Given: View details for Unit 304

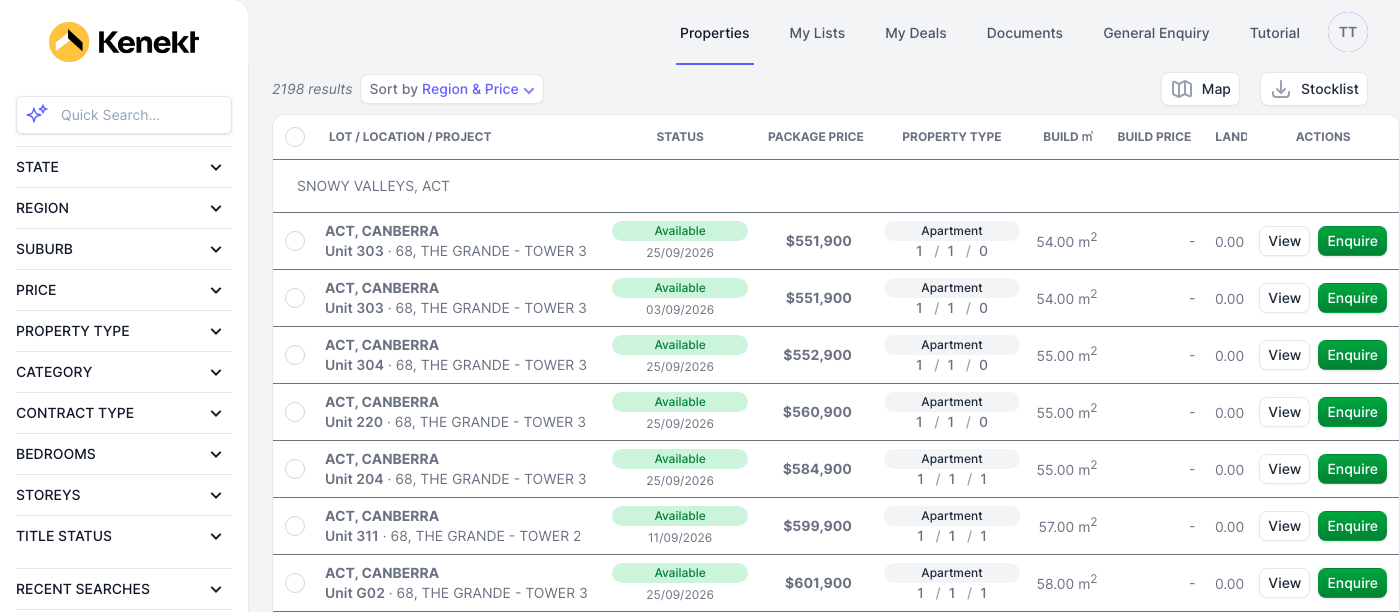Looking at the screenshot, I should coord(1284,355).
